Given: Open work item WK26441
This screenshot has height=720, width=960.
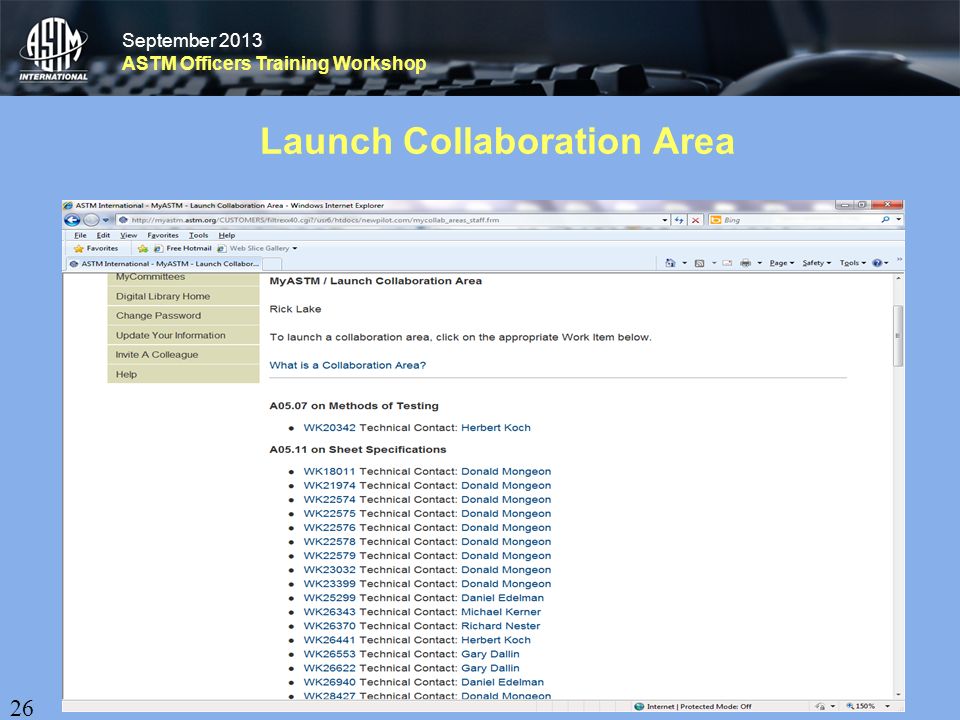Looking at the screenshot, I should [x=329, y=640].
